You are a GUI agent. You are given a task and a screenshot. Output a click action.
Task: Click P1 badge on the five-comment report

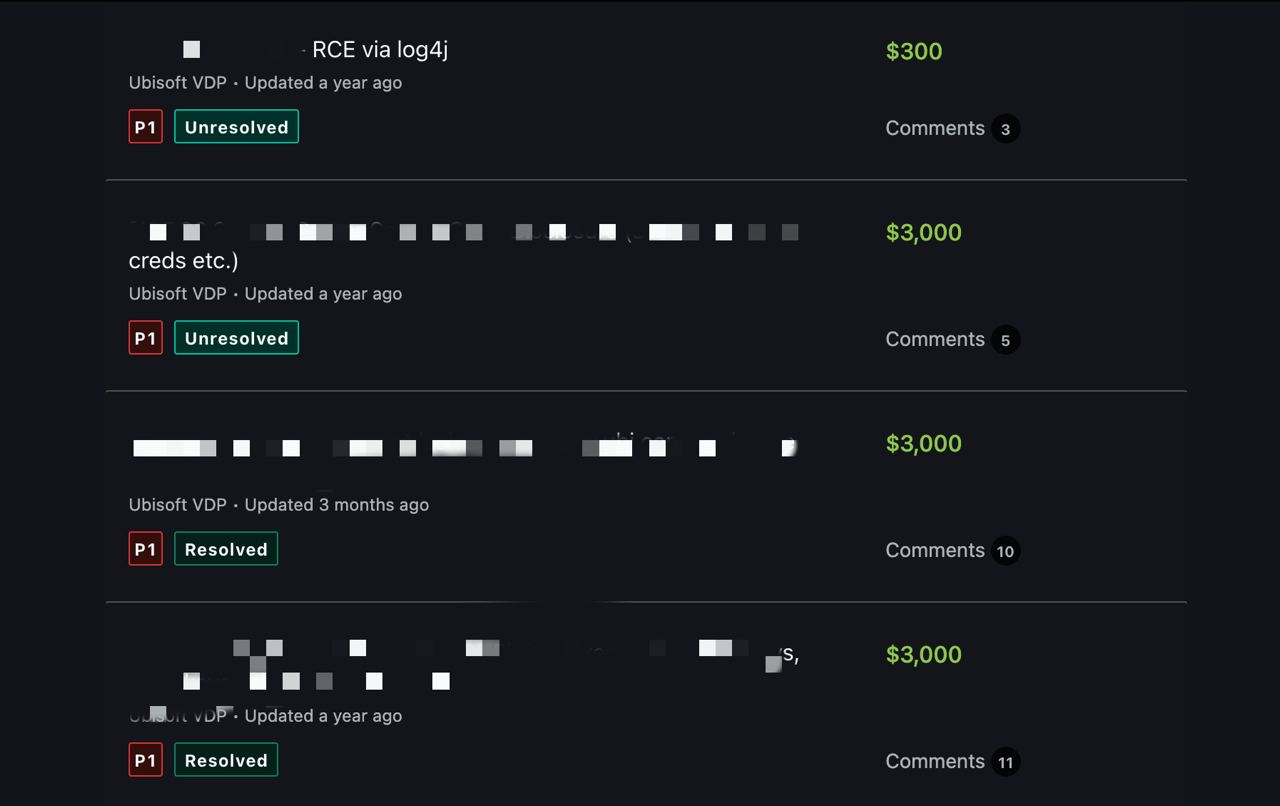pyautogui.click(x=146, y=338)
